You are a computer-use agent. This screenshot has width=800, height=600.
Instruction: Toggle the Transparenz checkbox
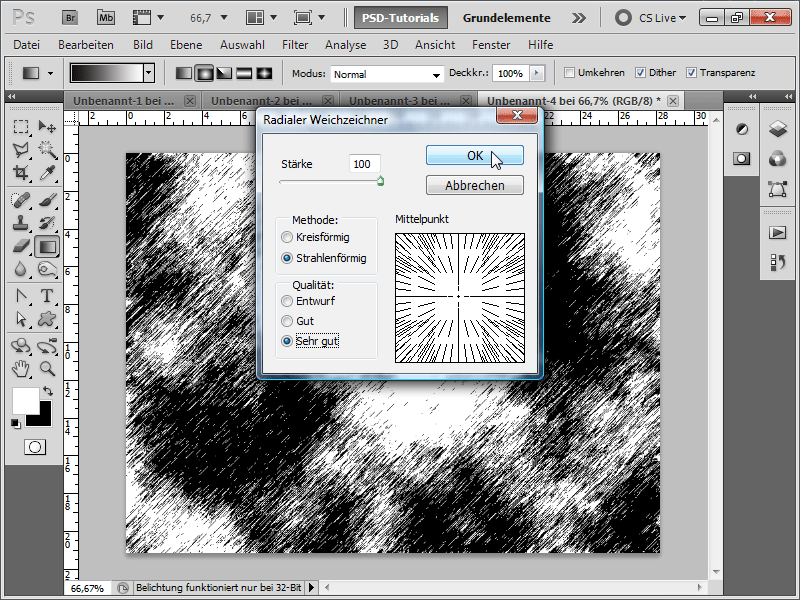691,73
